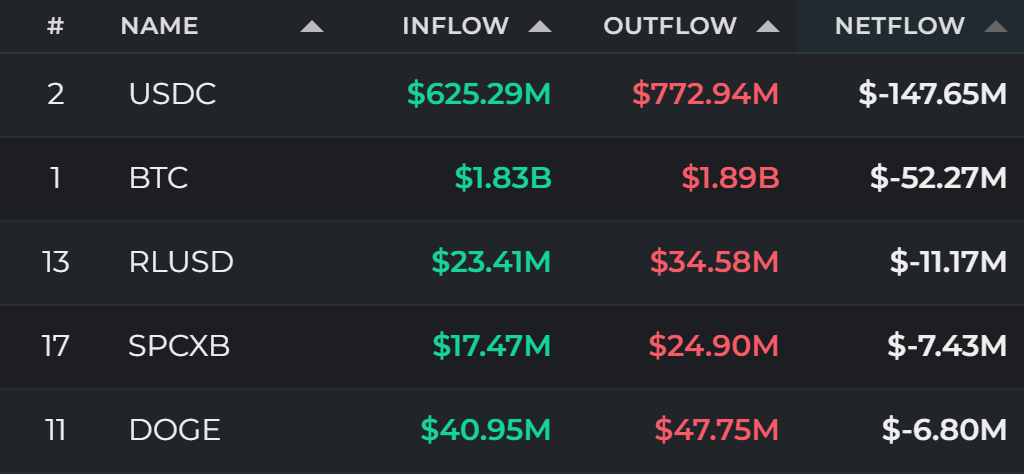
Task: Click the OUTFLOW sort triangle icon
Action: pyautogui.click(x=768, y=27)
